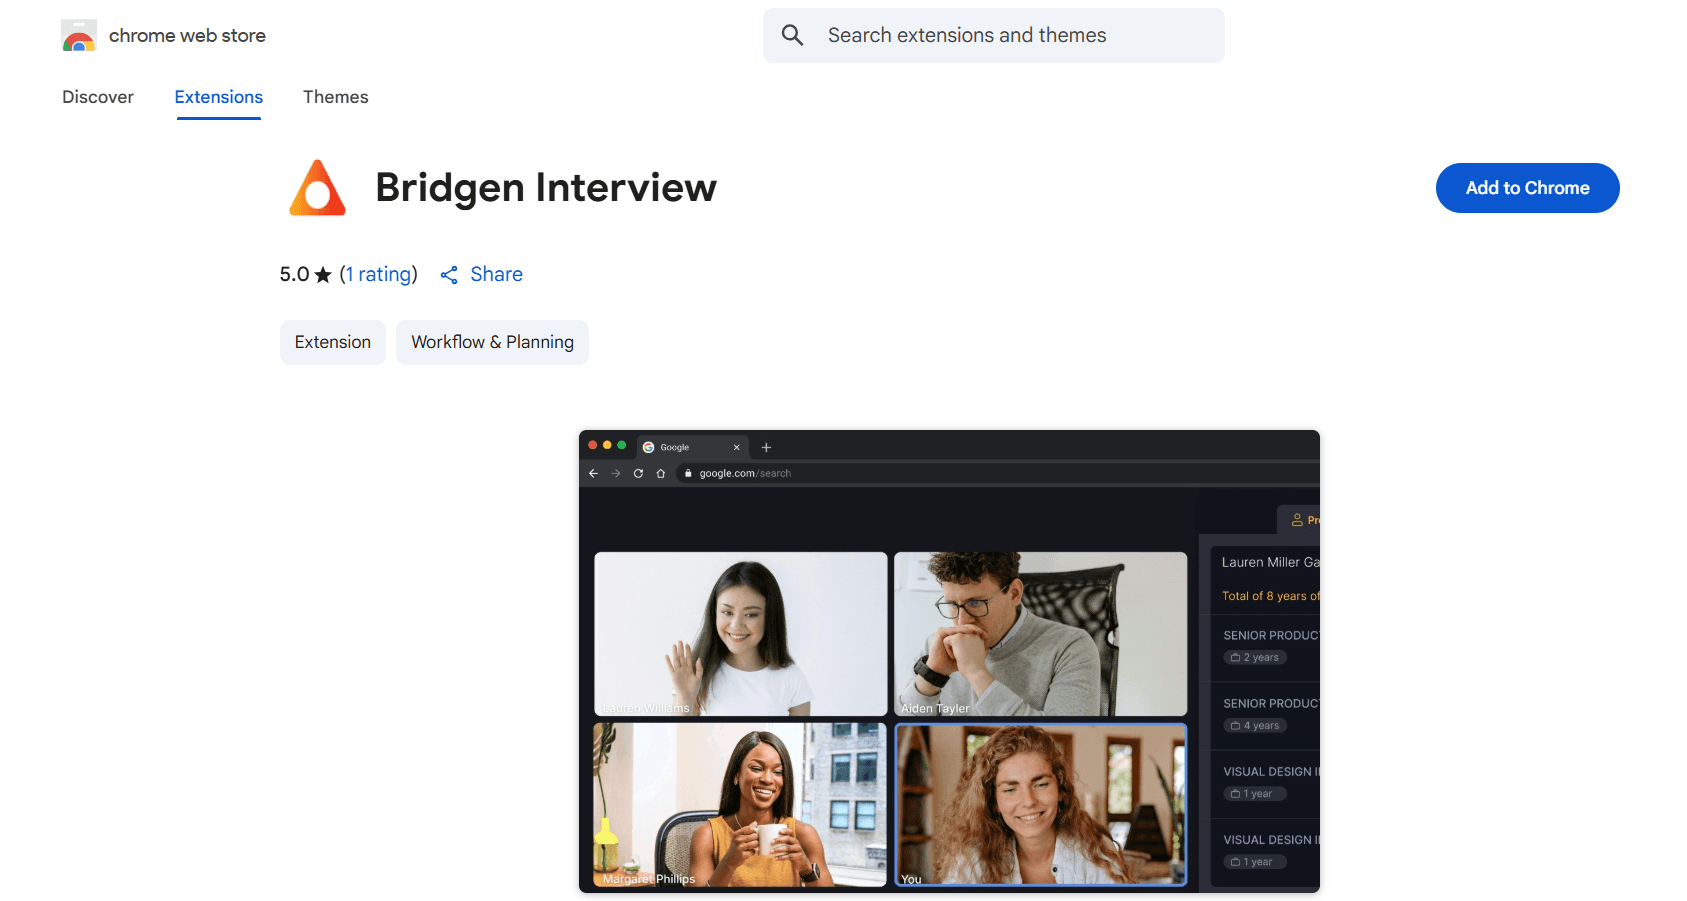Click the share icon beside Share
The height and width of the screenshot is (901, 1687).
point(449,275)
